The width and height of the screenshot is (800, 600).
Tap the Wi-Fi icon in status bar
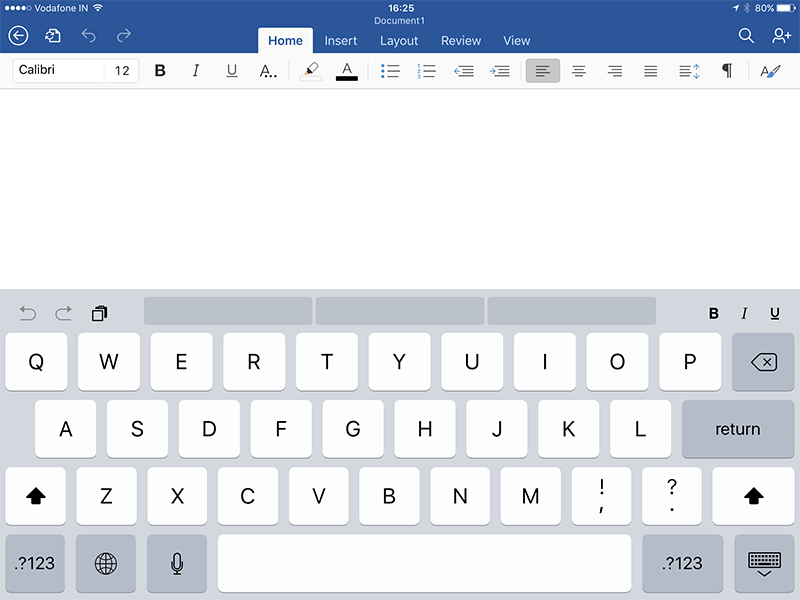[98, 8]
